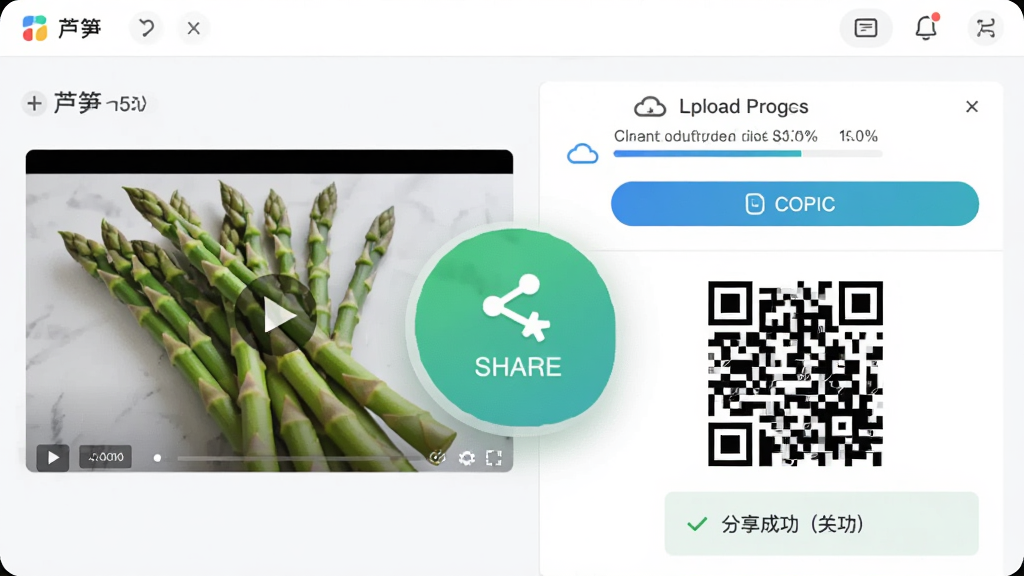This screenshot has width=1024, height=576.
Task: Click the play button in video control bar
Action: tap(52, 457)
